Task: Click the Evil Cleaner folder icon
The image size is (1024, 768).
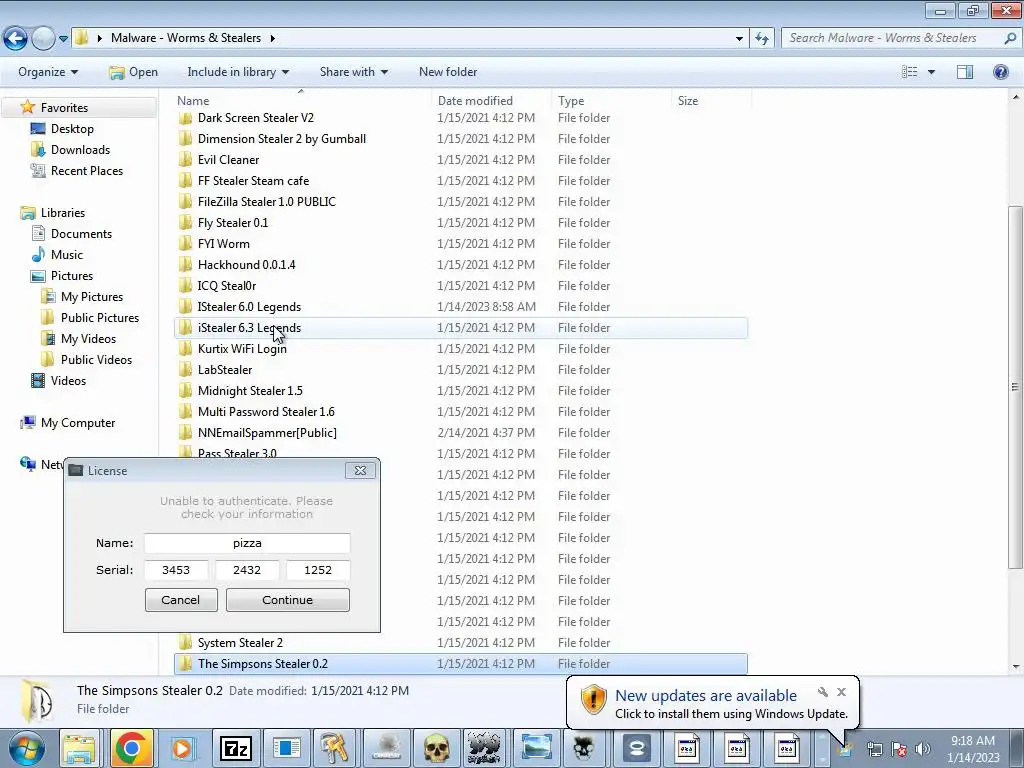Action: [x=185, y=160]
